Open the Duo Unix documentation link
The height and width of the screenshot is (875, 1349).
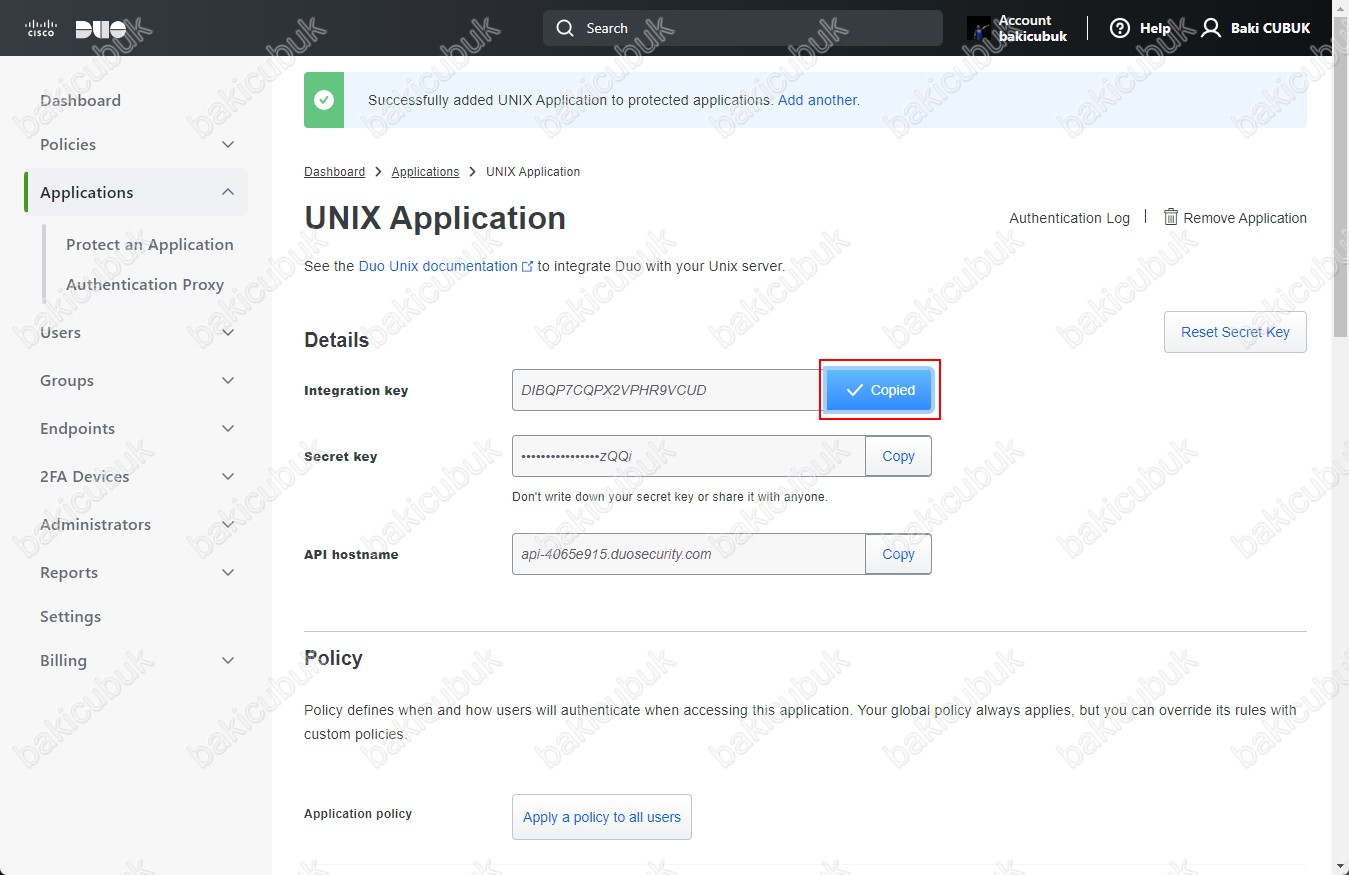click(438, 266)
